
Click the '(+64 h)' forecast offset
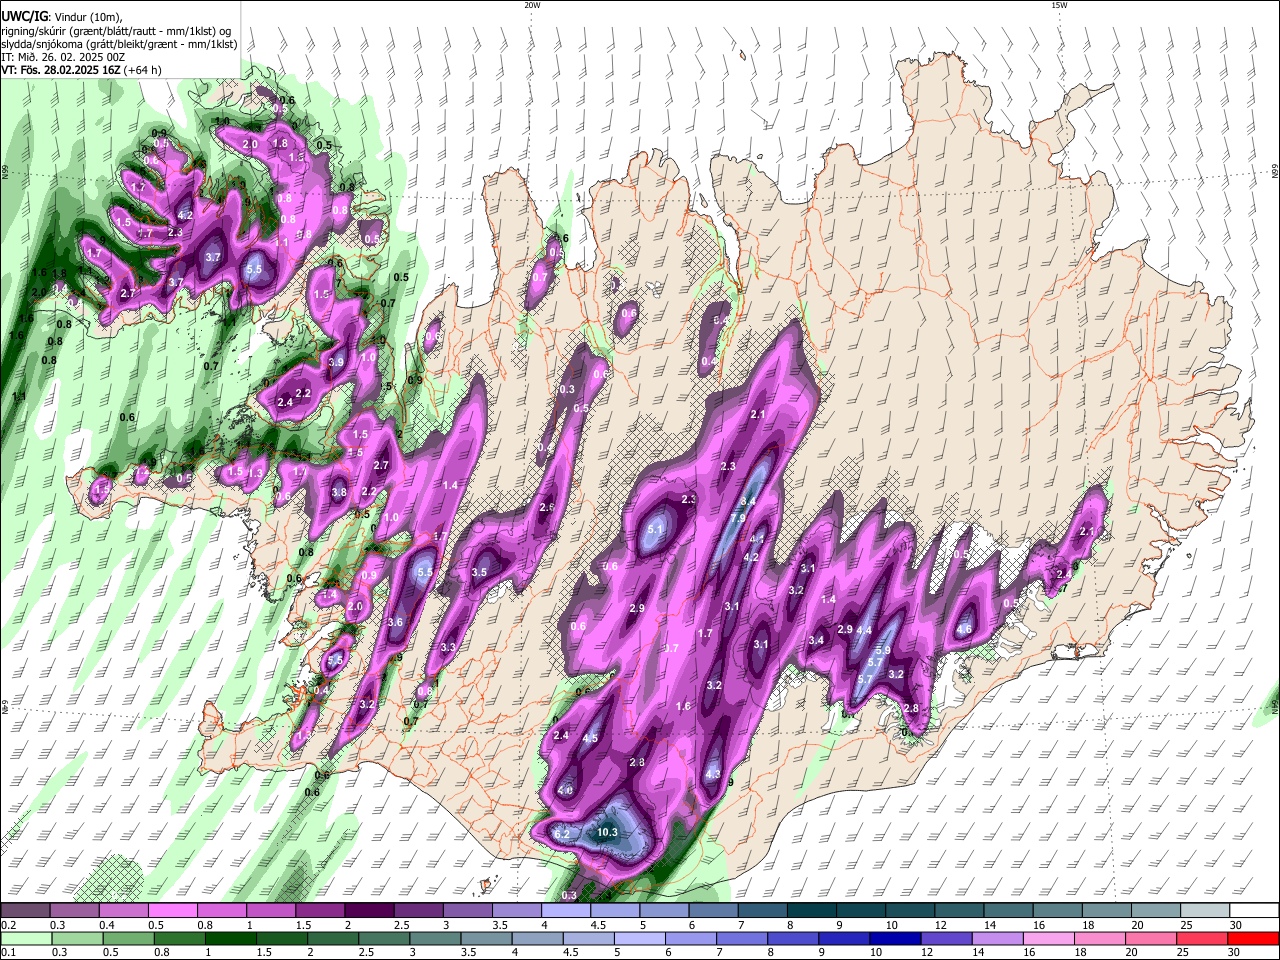point(143,70)
